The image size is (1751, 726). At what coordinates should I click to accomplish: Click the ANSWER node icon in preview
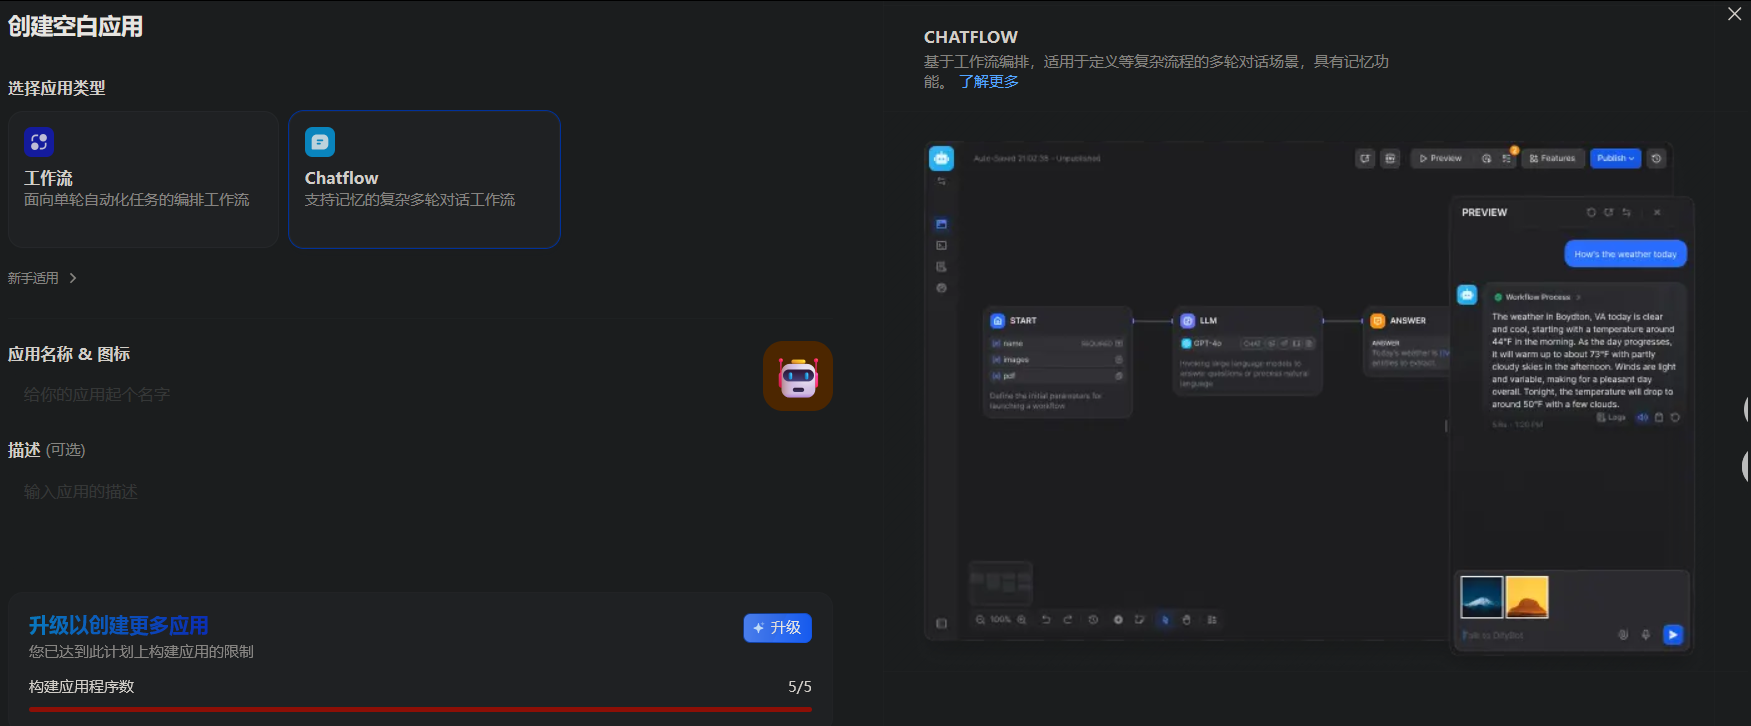click(1377, 321)
